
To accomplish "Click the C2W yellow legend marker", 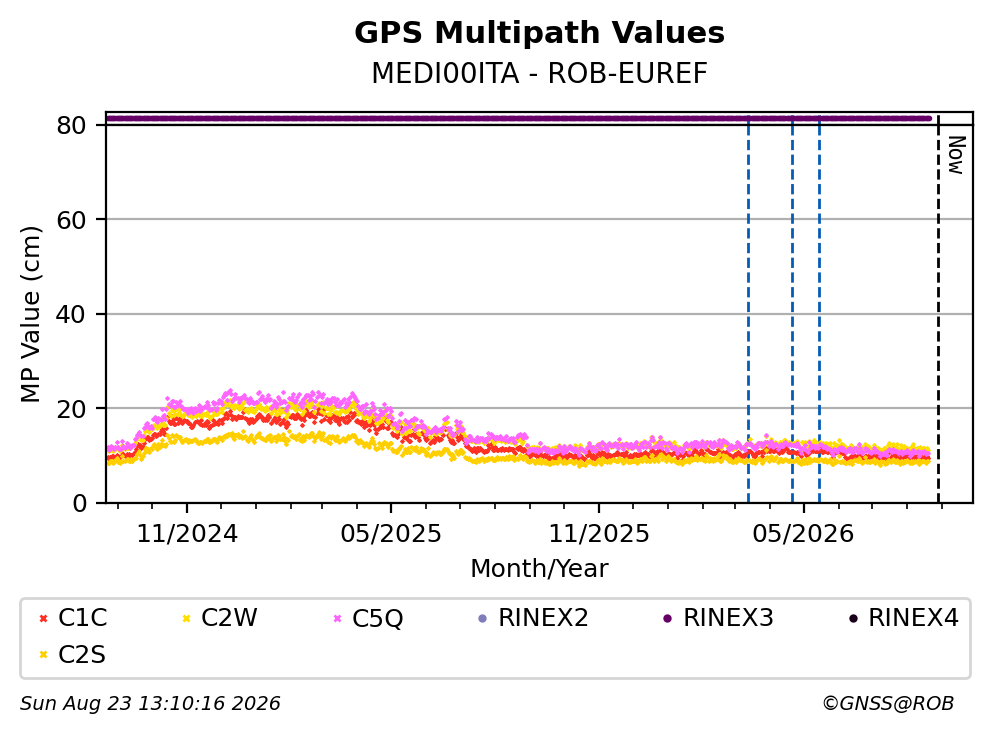I will click(186, 619).
